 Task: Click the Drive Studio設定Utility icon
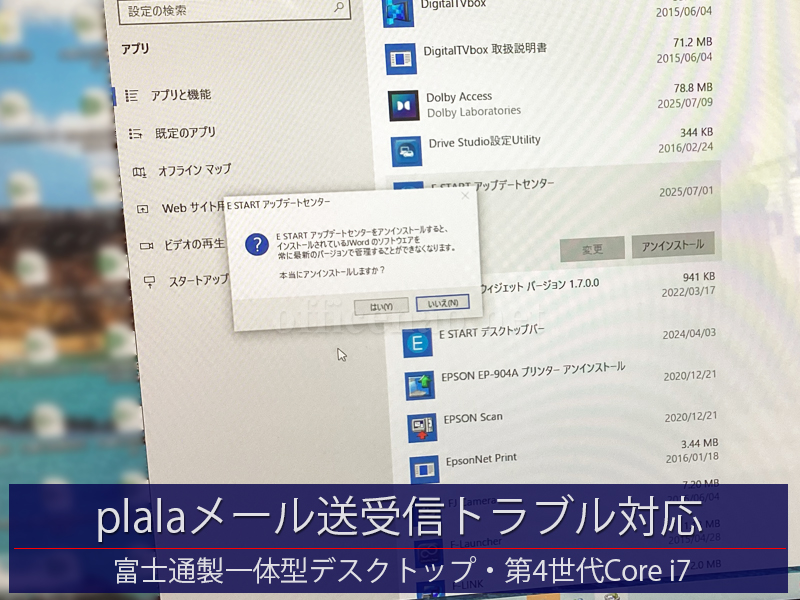point(407,151)
